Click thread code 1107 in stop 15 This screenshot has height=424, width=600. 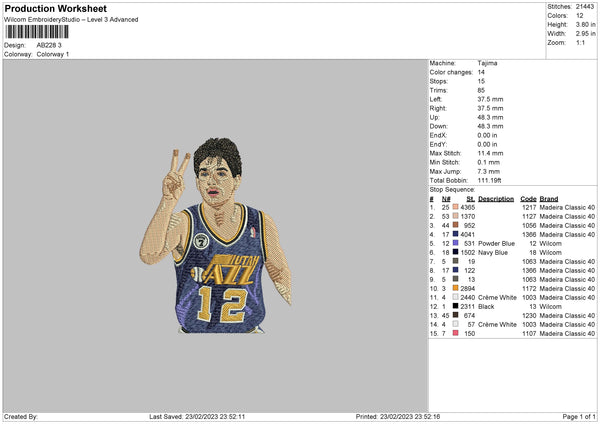529,334
